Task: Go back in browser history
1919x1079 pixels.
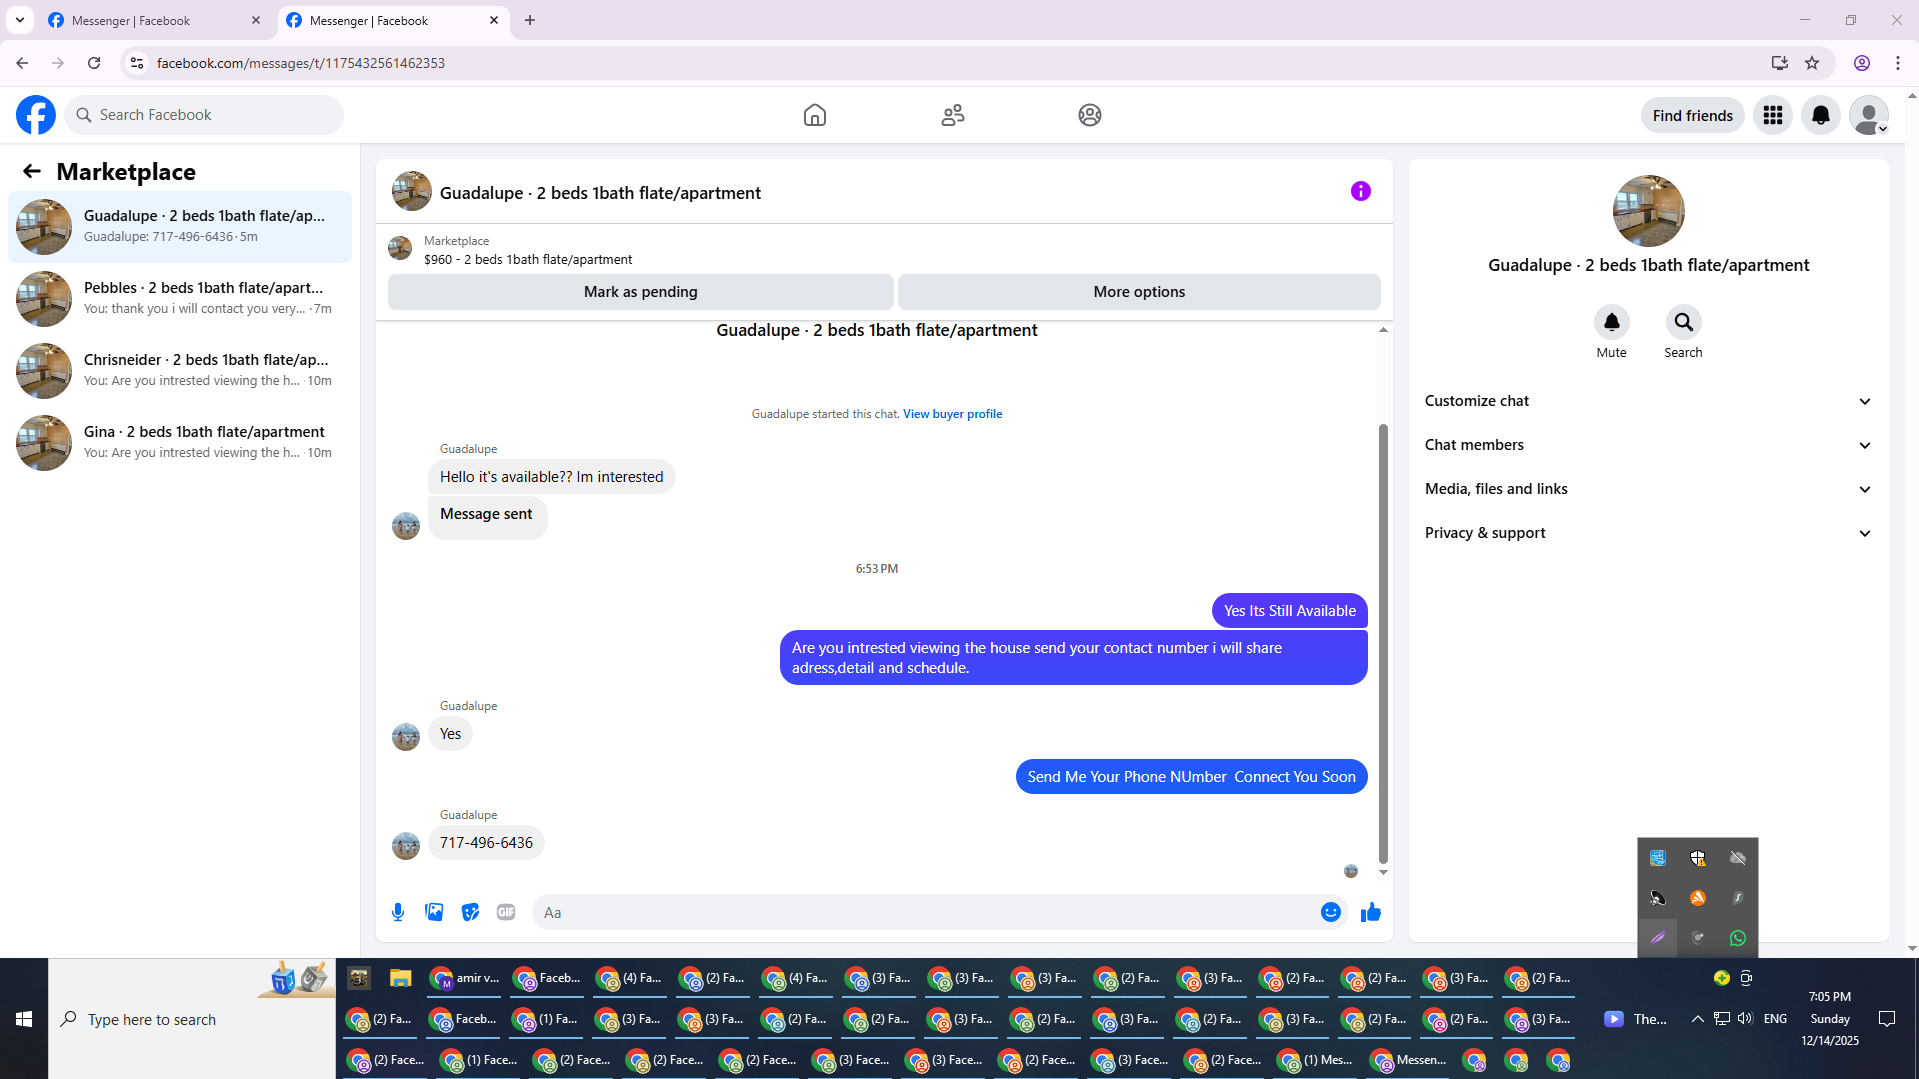Action: tap(22, 63)
